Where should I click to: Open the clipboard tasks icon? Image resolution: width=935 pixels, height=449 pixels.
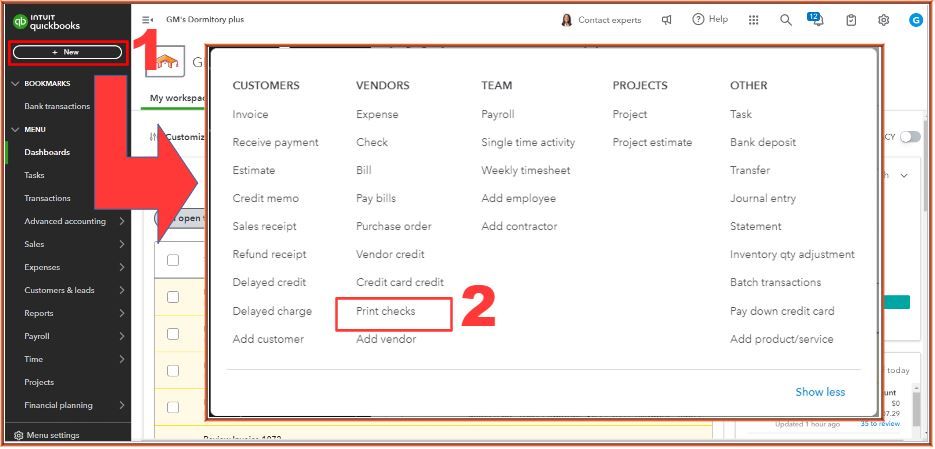coord(851,20)
